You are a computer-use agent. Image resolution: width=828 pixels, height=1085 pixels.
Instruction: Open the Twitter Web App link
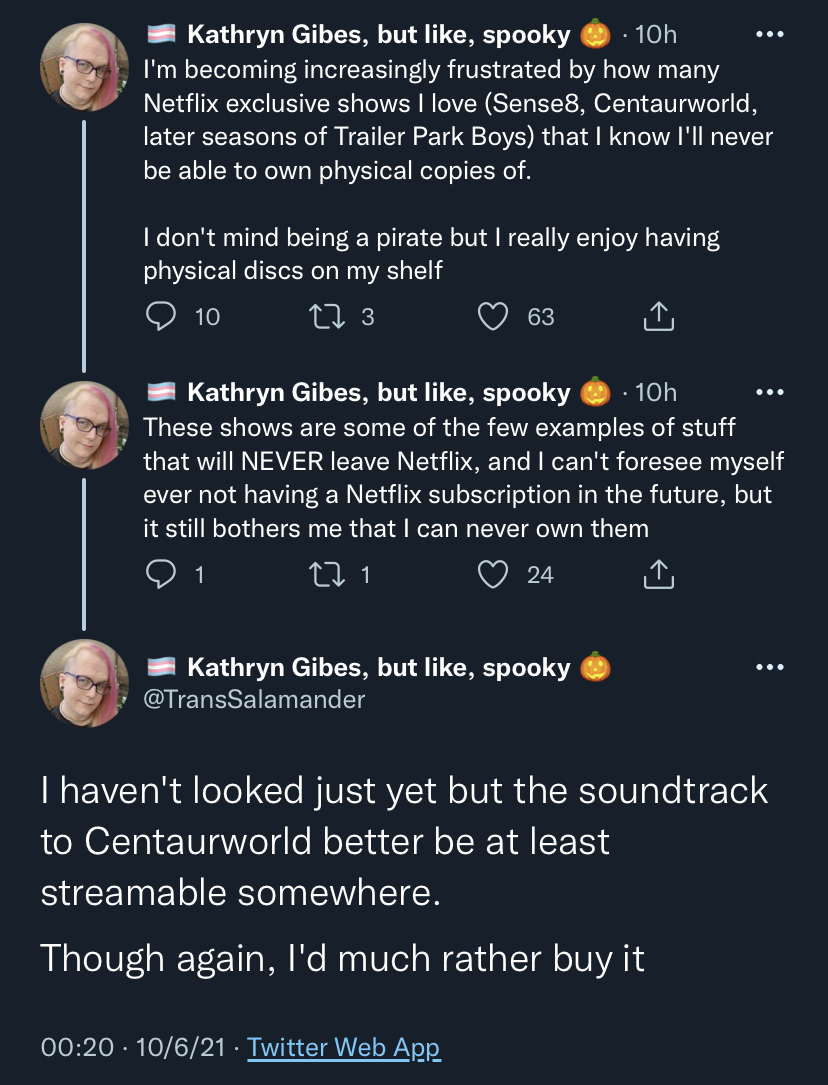coord(344,1047)
